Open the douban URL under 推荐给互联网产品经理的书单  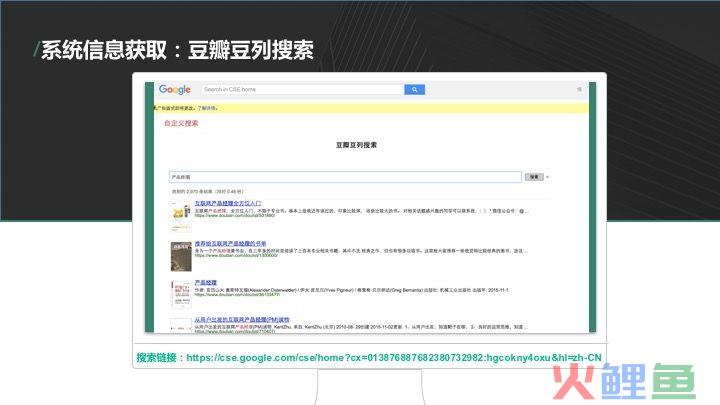click(236, 255)
